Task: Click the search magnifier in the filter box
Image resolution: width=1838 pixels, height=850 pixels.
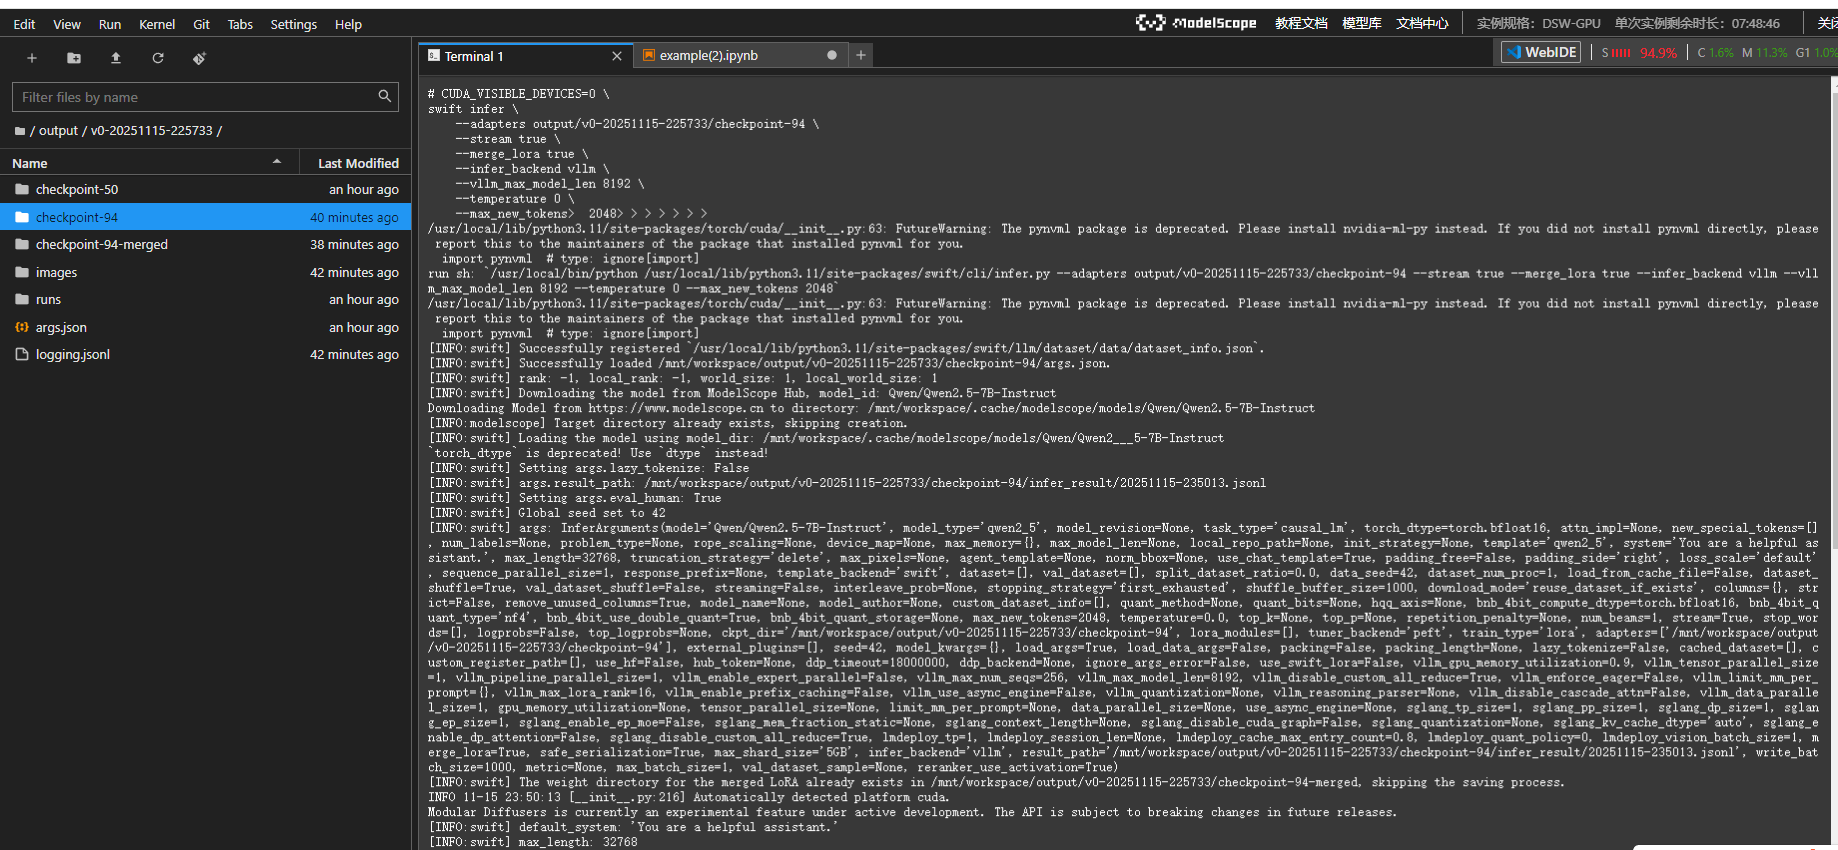Action: [384, 97]
